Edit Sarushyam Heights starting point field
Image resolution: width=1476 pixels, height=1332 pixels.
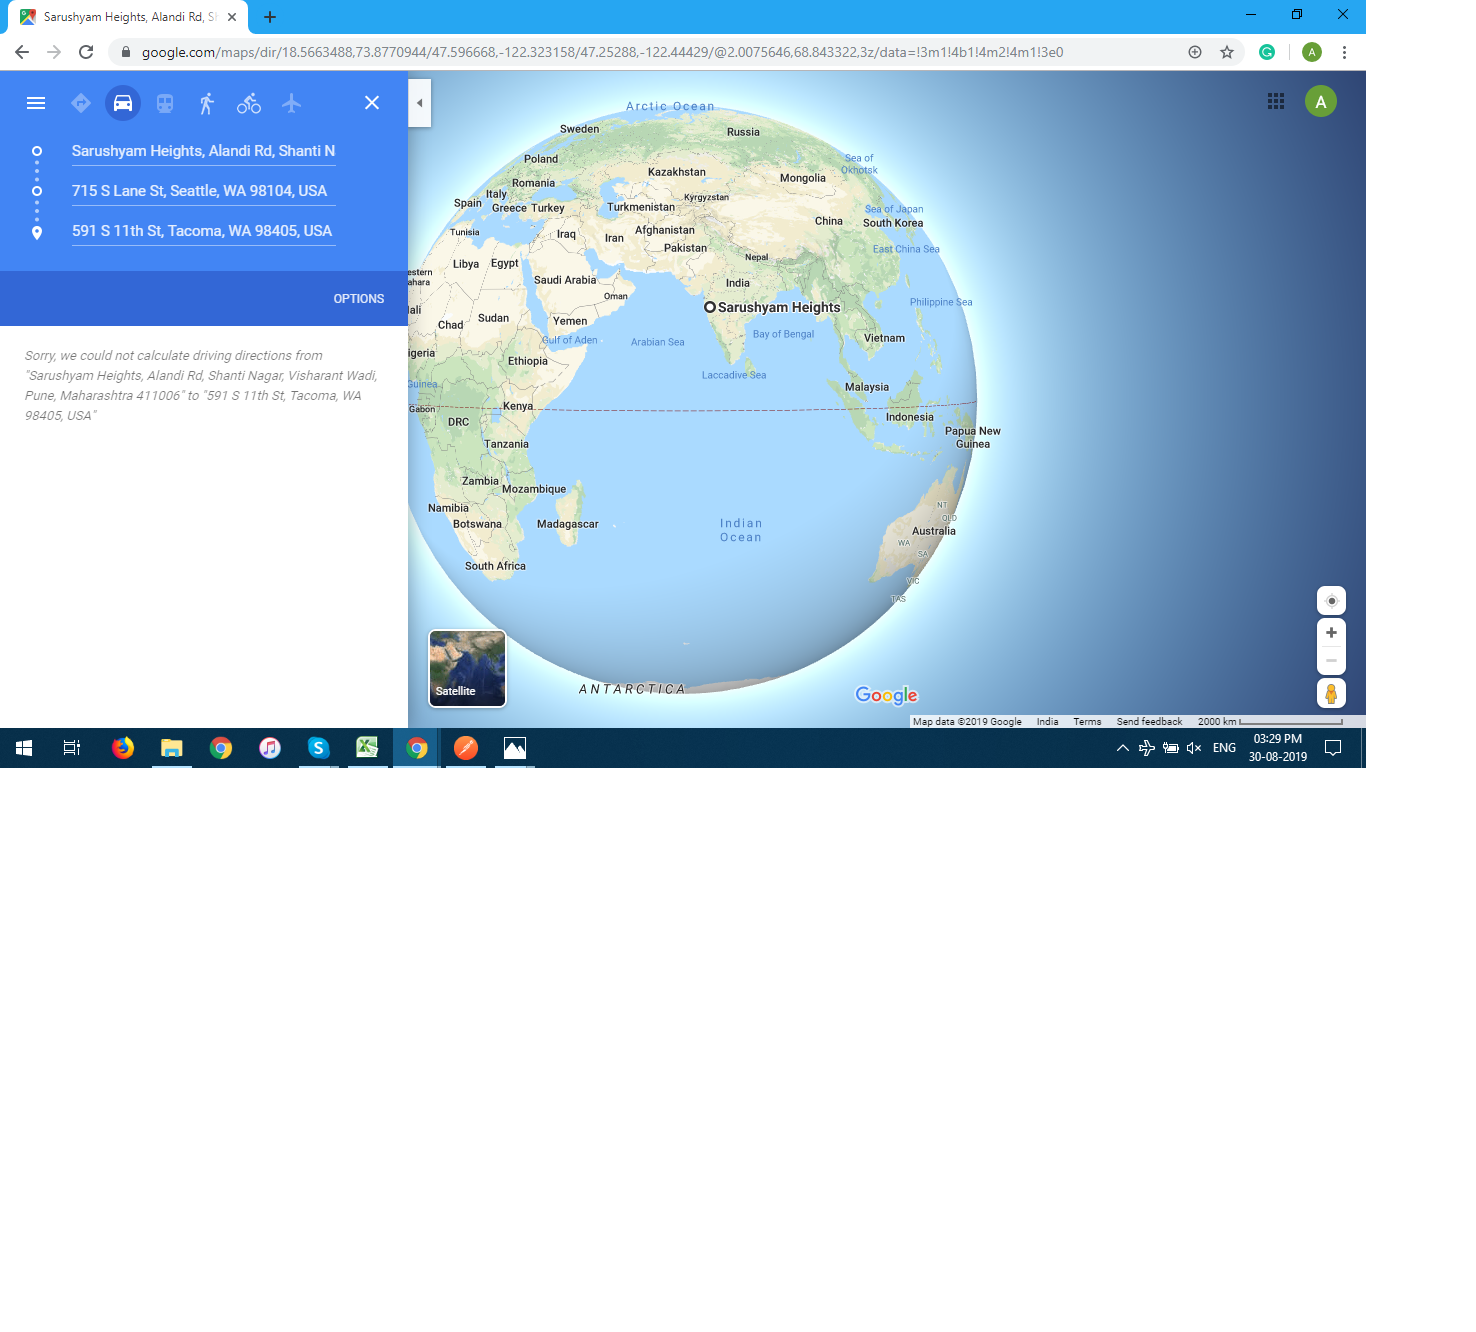tap(203, 151)
